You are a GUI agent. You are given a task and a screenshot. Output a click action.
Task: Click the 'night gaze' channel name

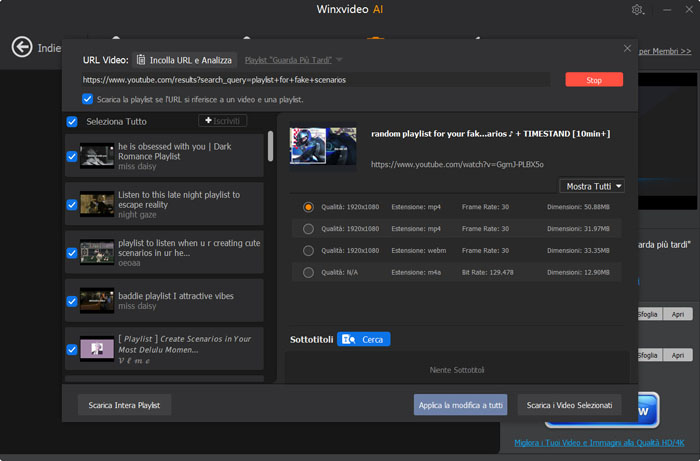click(x=137, y=215)
